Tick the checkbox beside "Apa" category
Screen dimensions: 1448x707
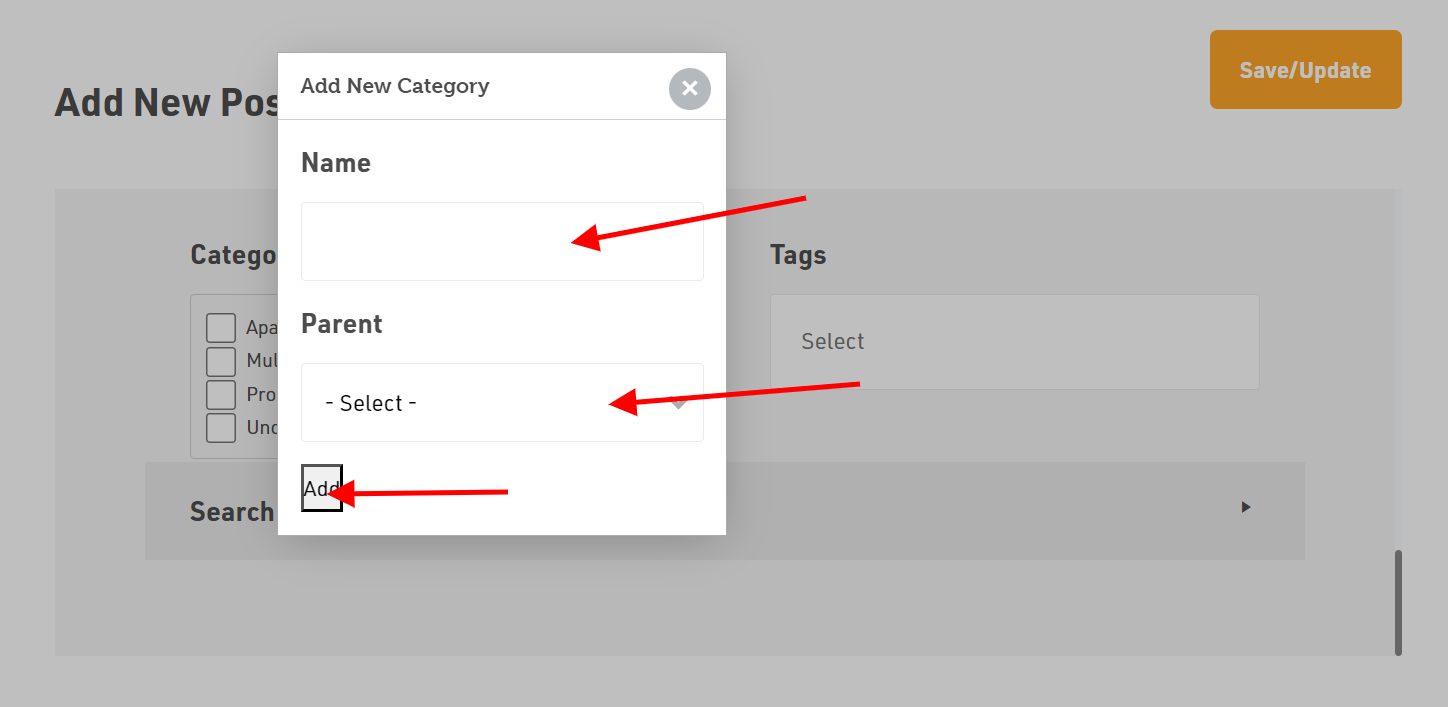[x=221, y=328]
